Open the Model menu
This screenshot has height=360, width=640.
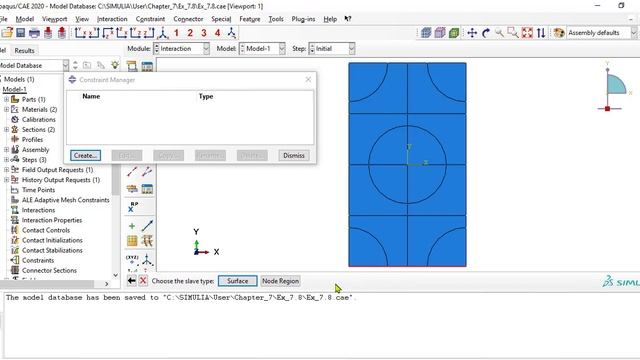coord(24,19)
